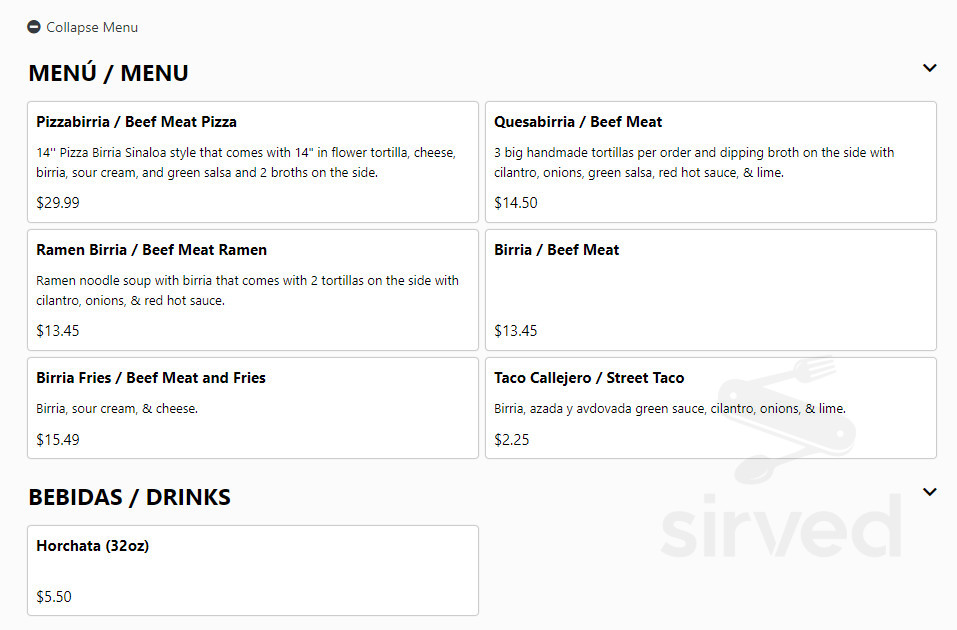Viewport: 957px width, 630px height.
Task: Click the MENÚ / MENU section heading
Action: tap(108, 73)
